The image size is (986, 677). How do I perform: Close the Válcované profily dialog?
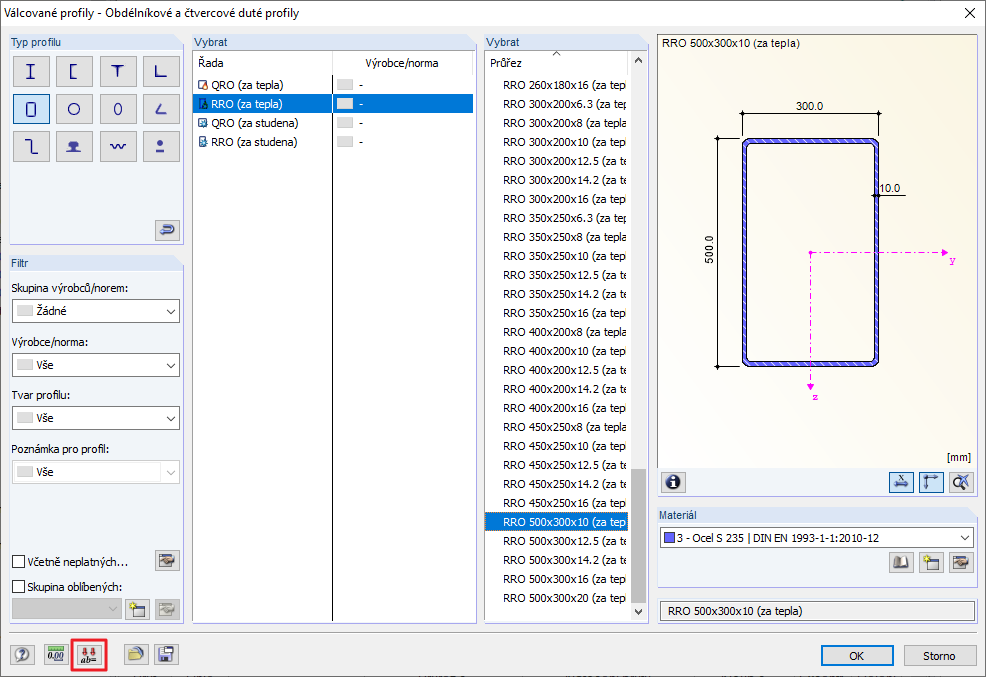click(x=970, y=13)
